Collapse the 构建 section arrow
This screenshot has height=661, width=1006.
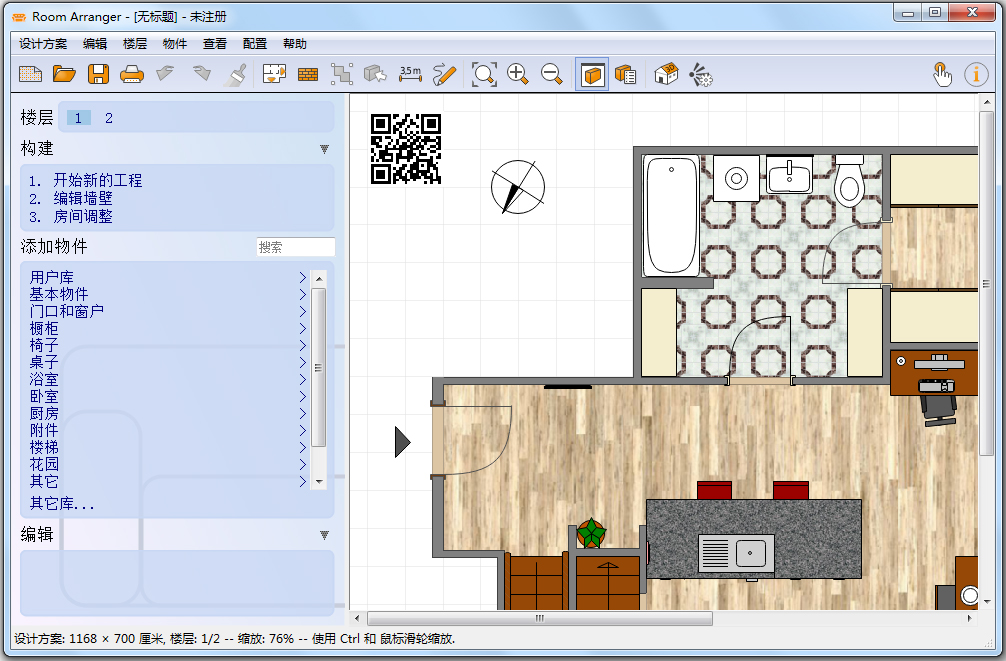pyautogui.click(x=325, y=149)
